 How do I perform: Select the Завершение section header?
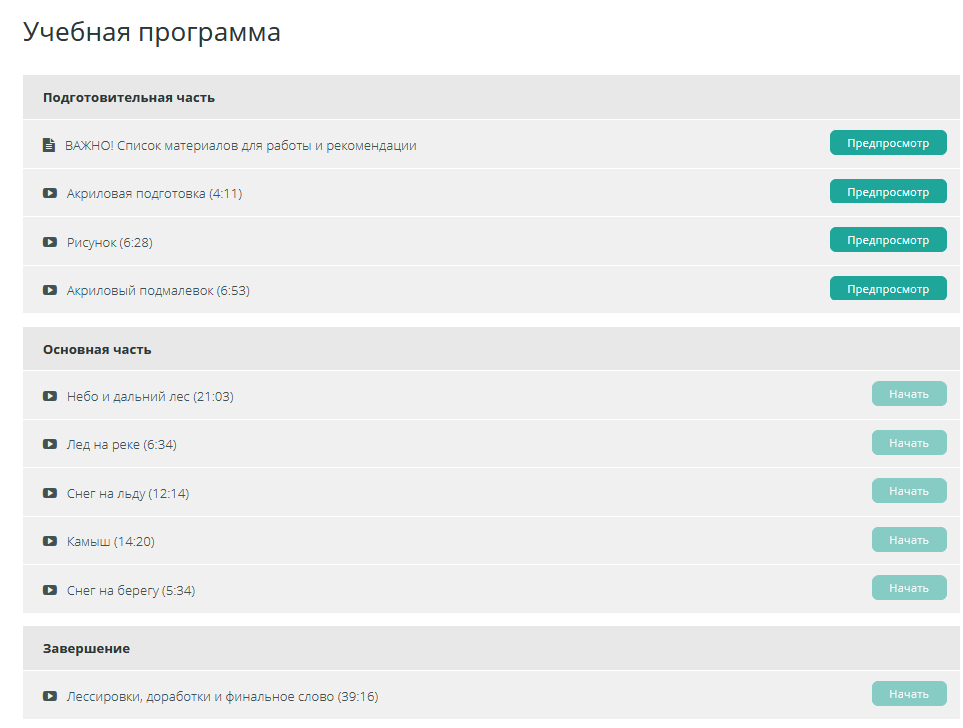86,648
